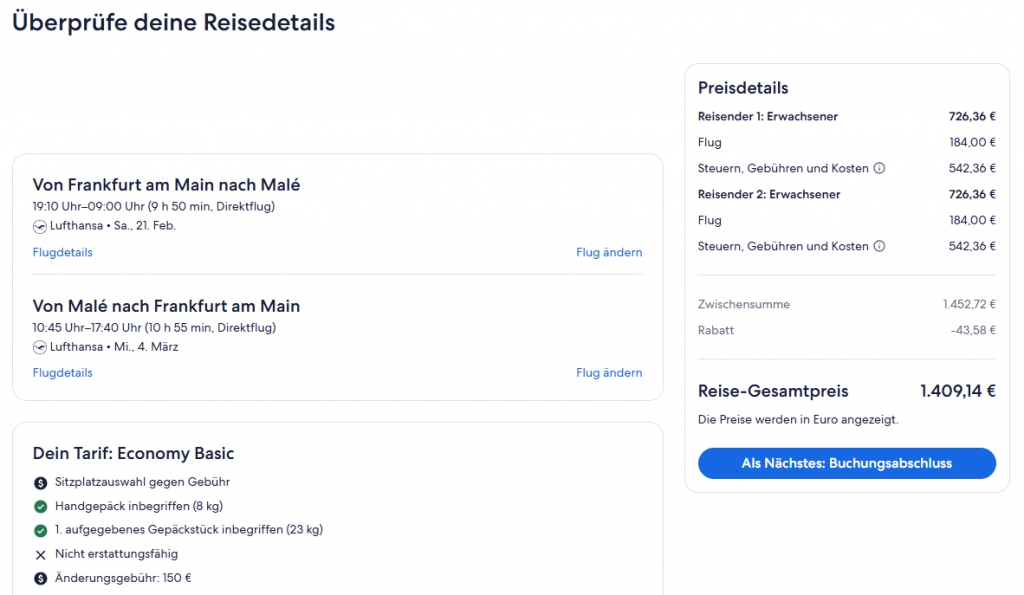Select Flug ändern for the return flight
Image resolution: width=1024 pixels, height=595 pixels.
(x=609, y=373)
